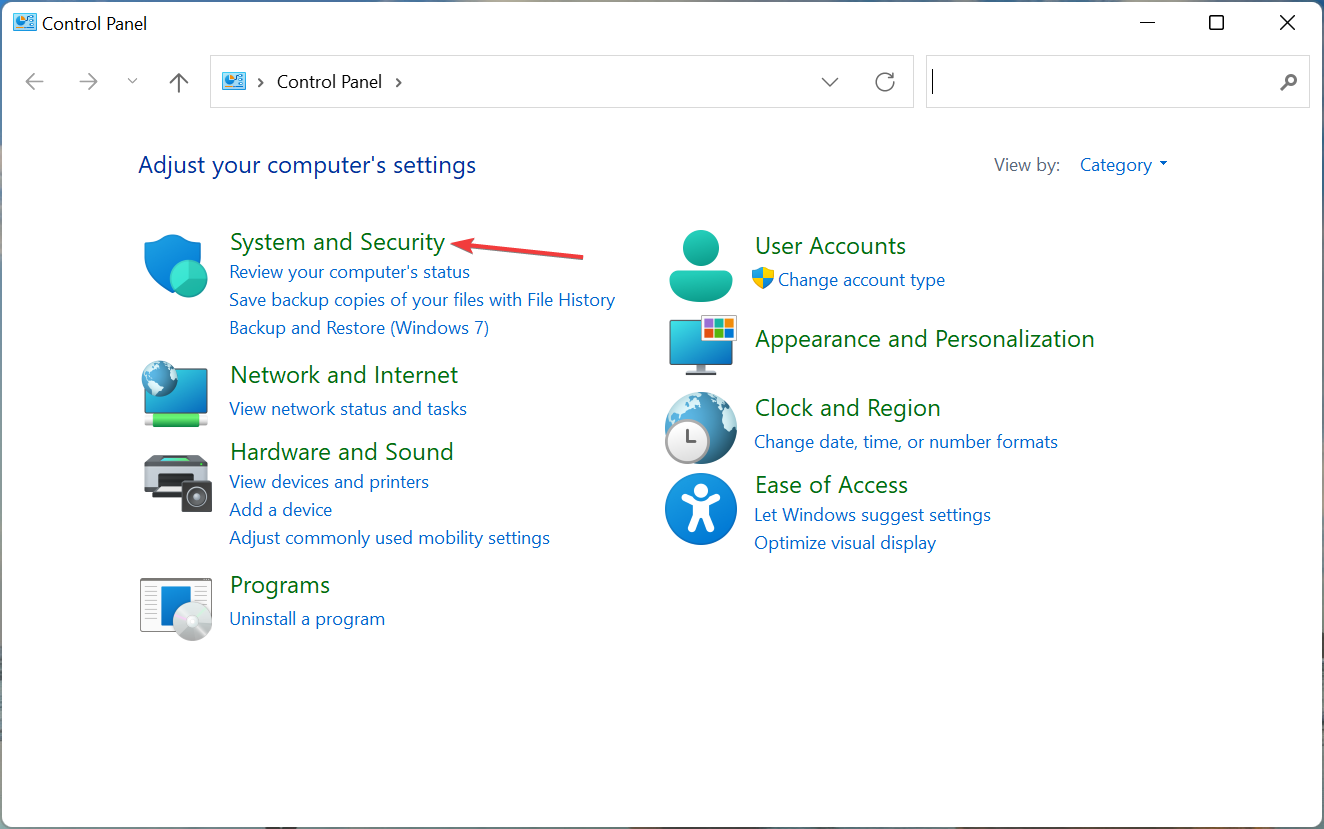Click the Ease of Access icon
This screenshot has height=829, width=1324.
point(701,509)
